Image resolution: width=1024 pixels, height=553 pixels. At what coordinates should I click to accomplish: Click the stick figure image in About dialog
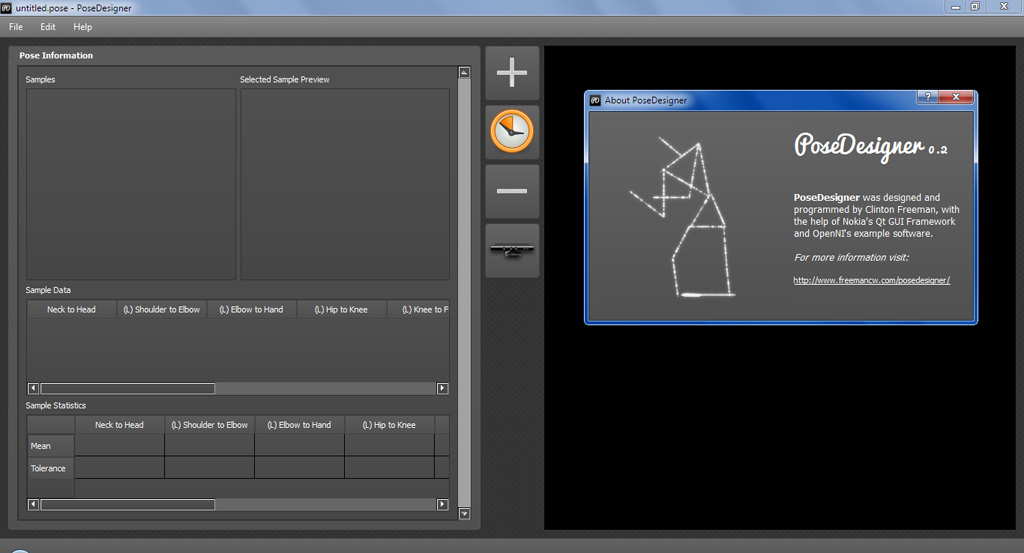point(682,216)
